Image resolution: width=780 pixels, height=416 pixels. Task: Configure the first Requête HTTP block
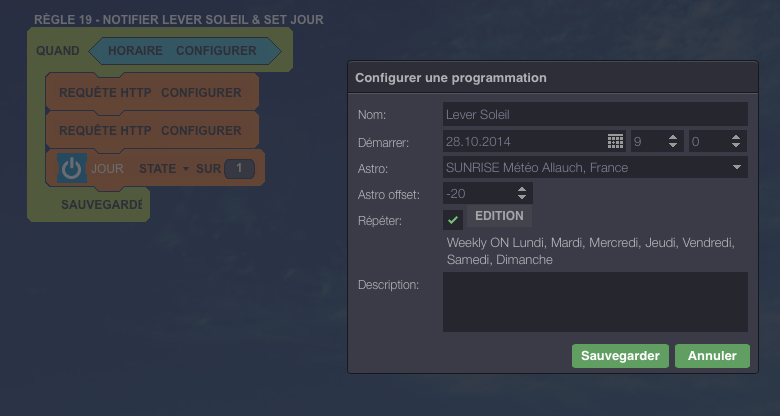point(201,93)
